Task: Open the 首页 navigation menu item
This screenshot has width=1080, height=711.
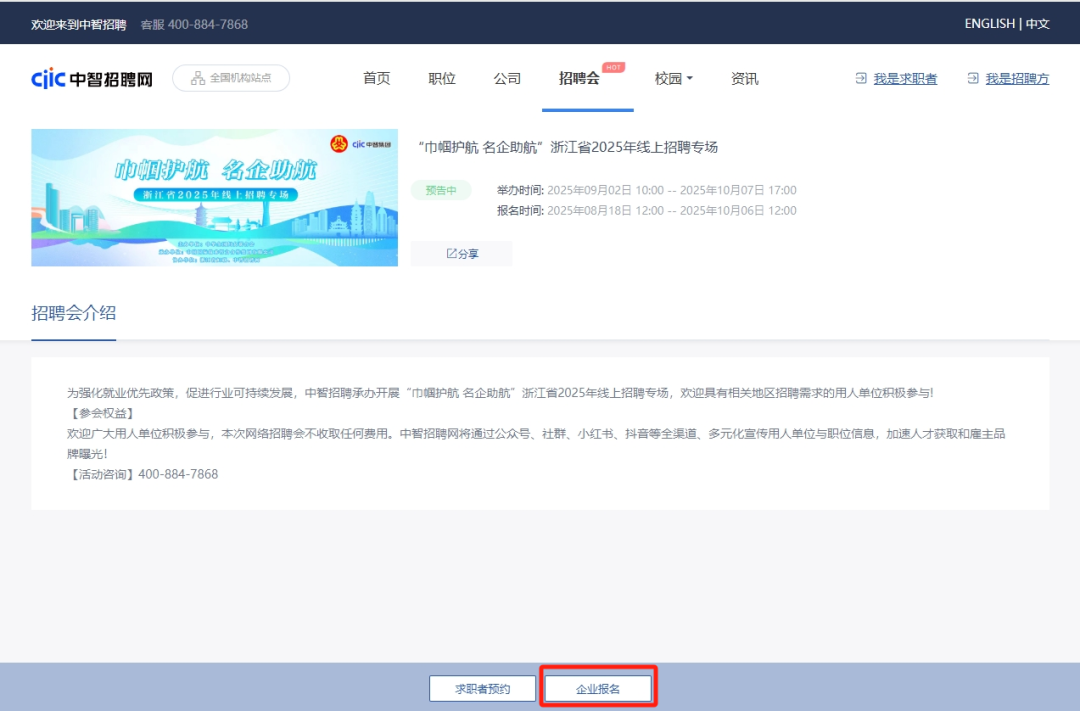Action: pos(377,78)
